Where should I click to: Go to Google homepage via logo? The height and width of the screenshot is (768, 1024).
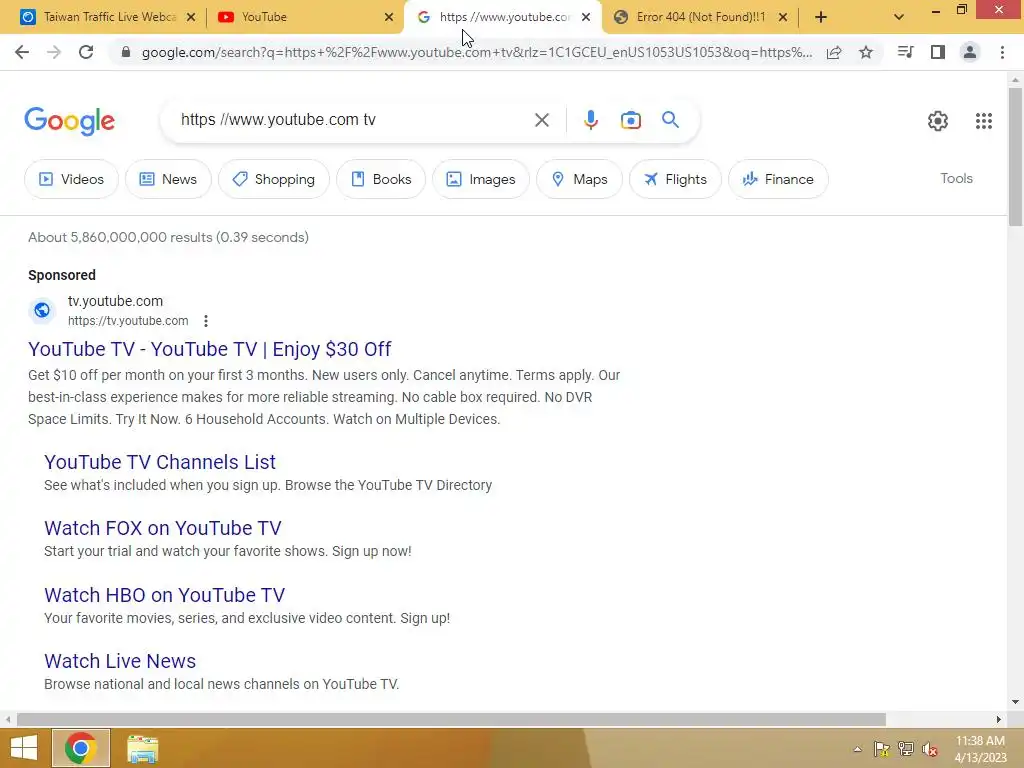(x=70, y=121)
